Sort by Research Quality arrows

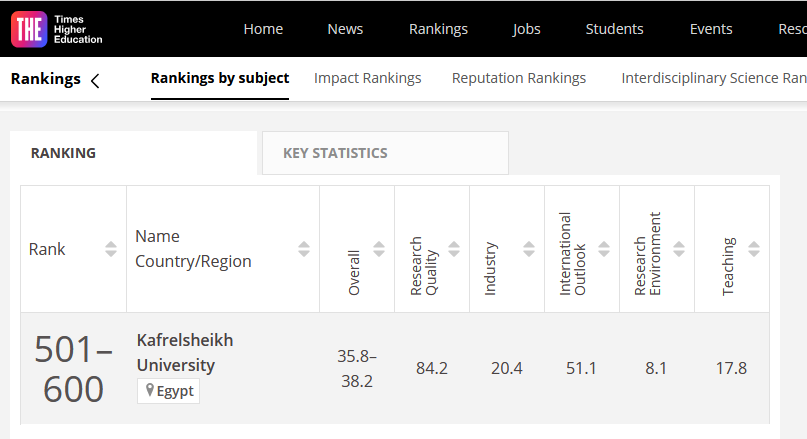tap(454, 249)
